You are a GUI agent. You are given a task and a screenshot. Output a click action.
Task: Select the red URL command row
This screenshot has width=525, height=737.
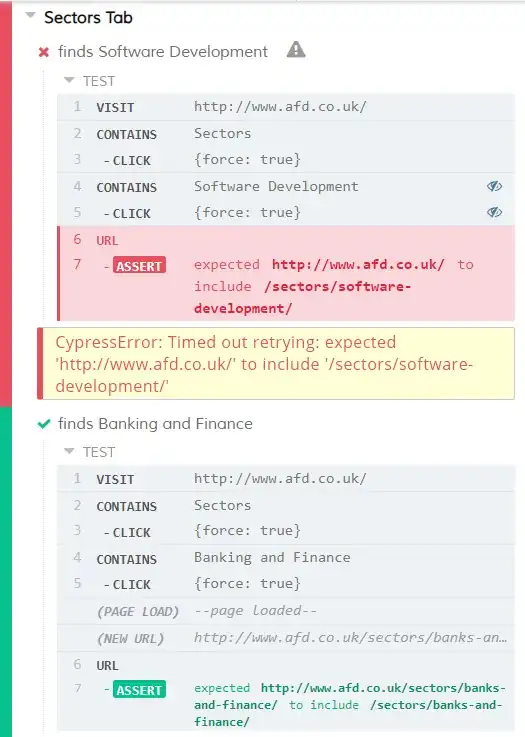click(286, 240)
